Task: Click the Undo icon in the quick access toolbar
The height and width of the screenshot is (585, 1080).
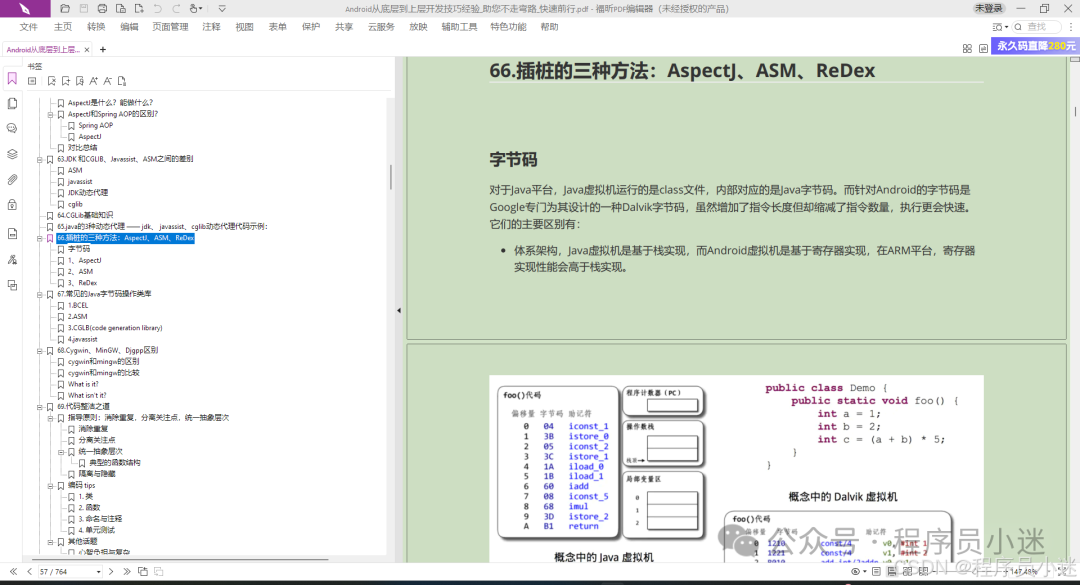Action: 159,9
